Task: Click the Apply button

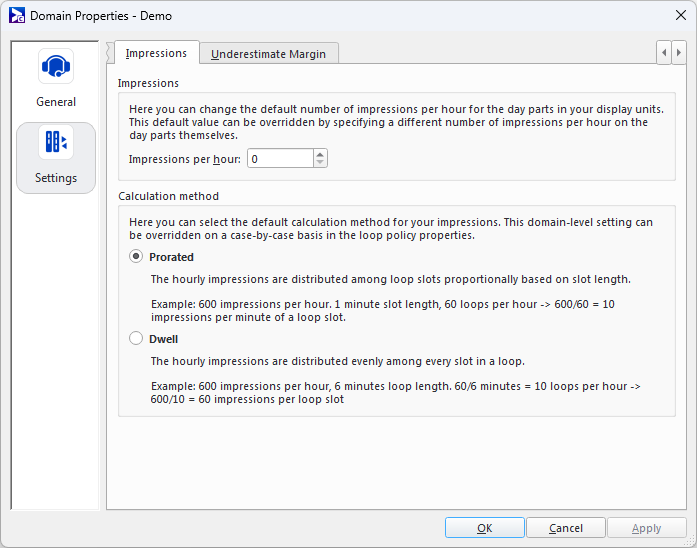Action: (x=646, y=528)
